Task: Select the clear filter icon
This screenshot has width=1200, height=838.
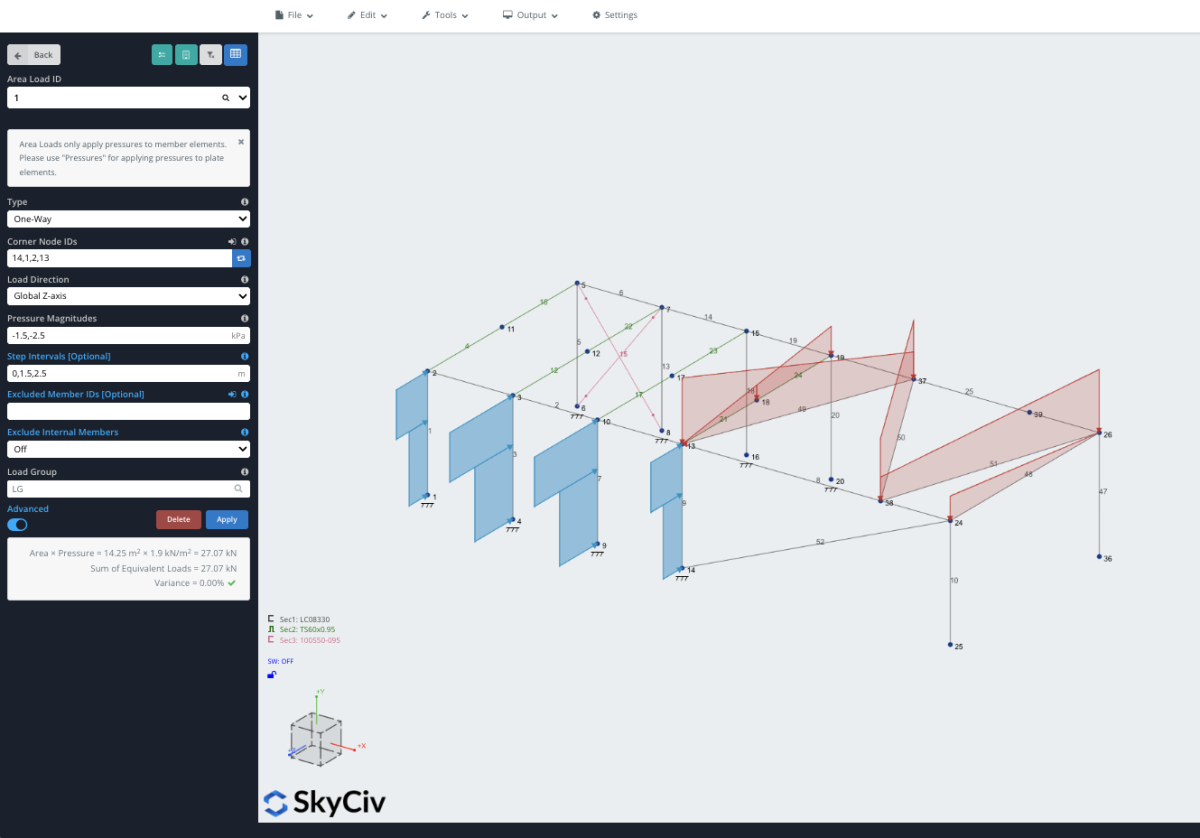Action: (x=210, y=54)
